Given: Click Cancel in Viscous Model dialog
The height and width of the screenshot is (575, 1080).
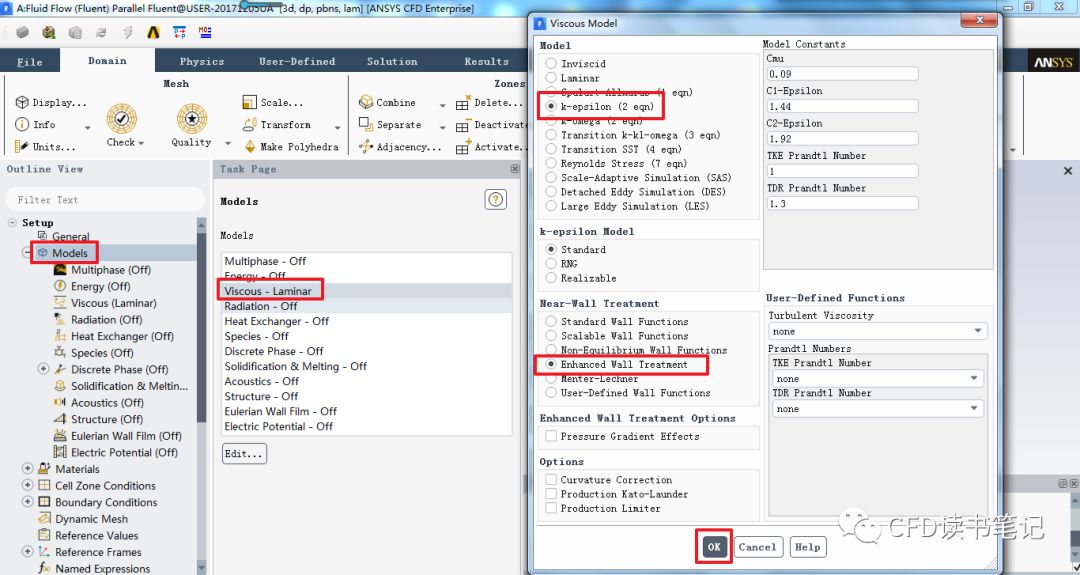Looking at the screenshot, I should click(x=758, y=547).
